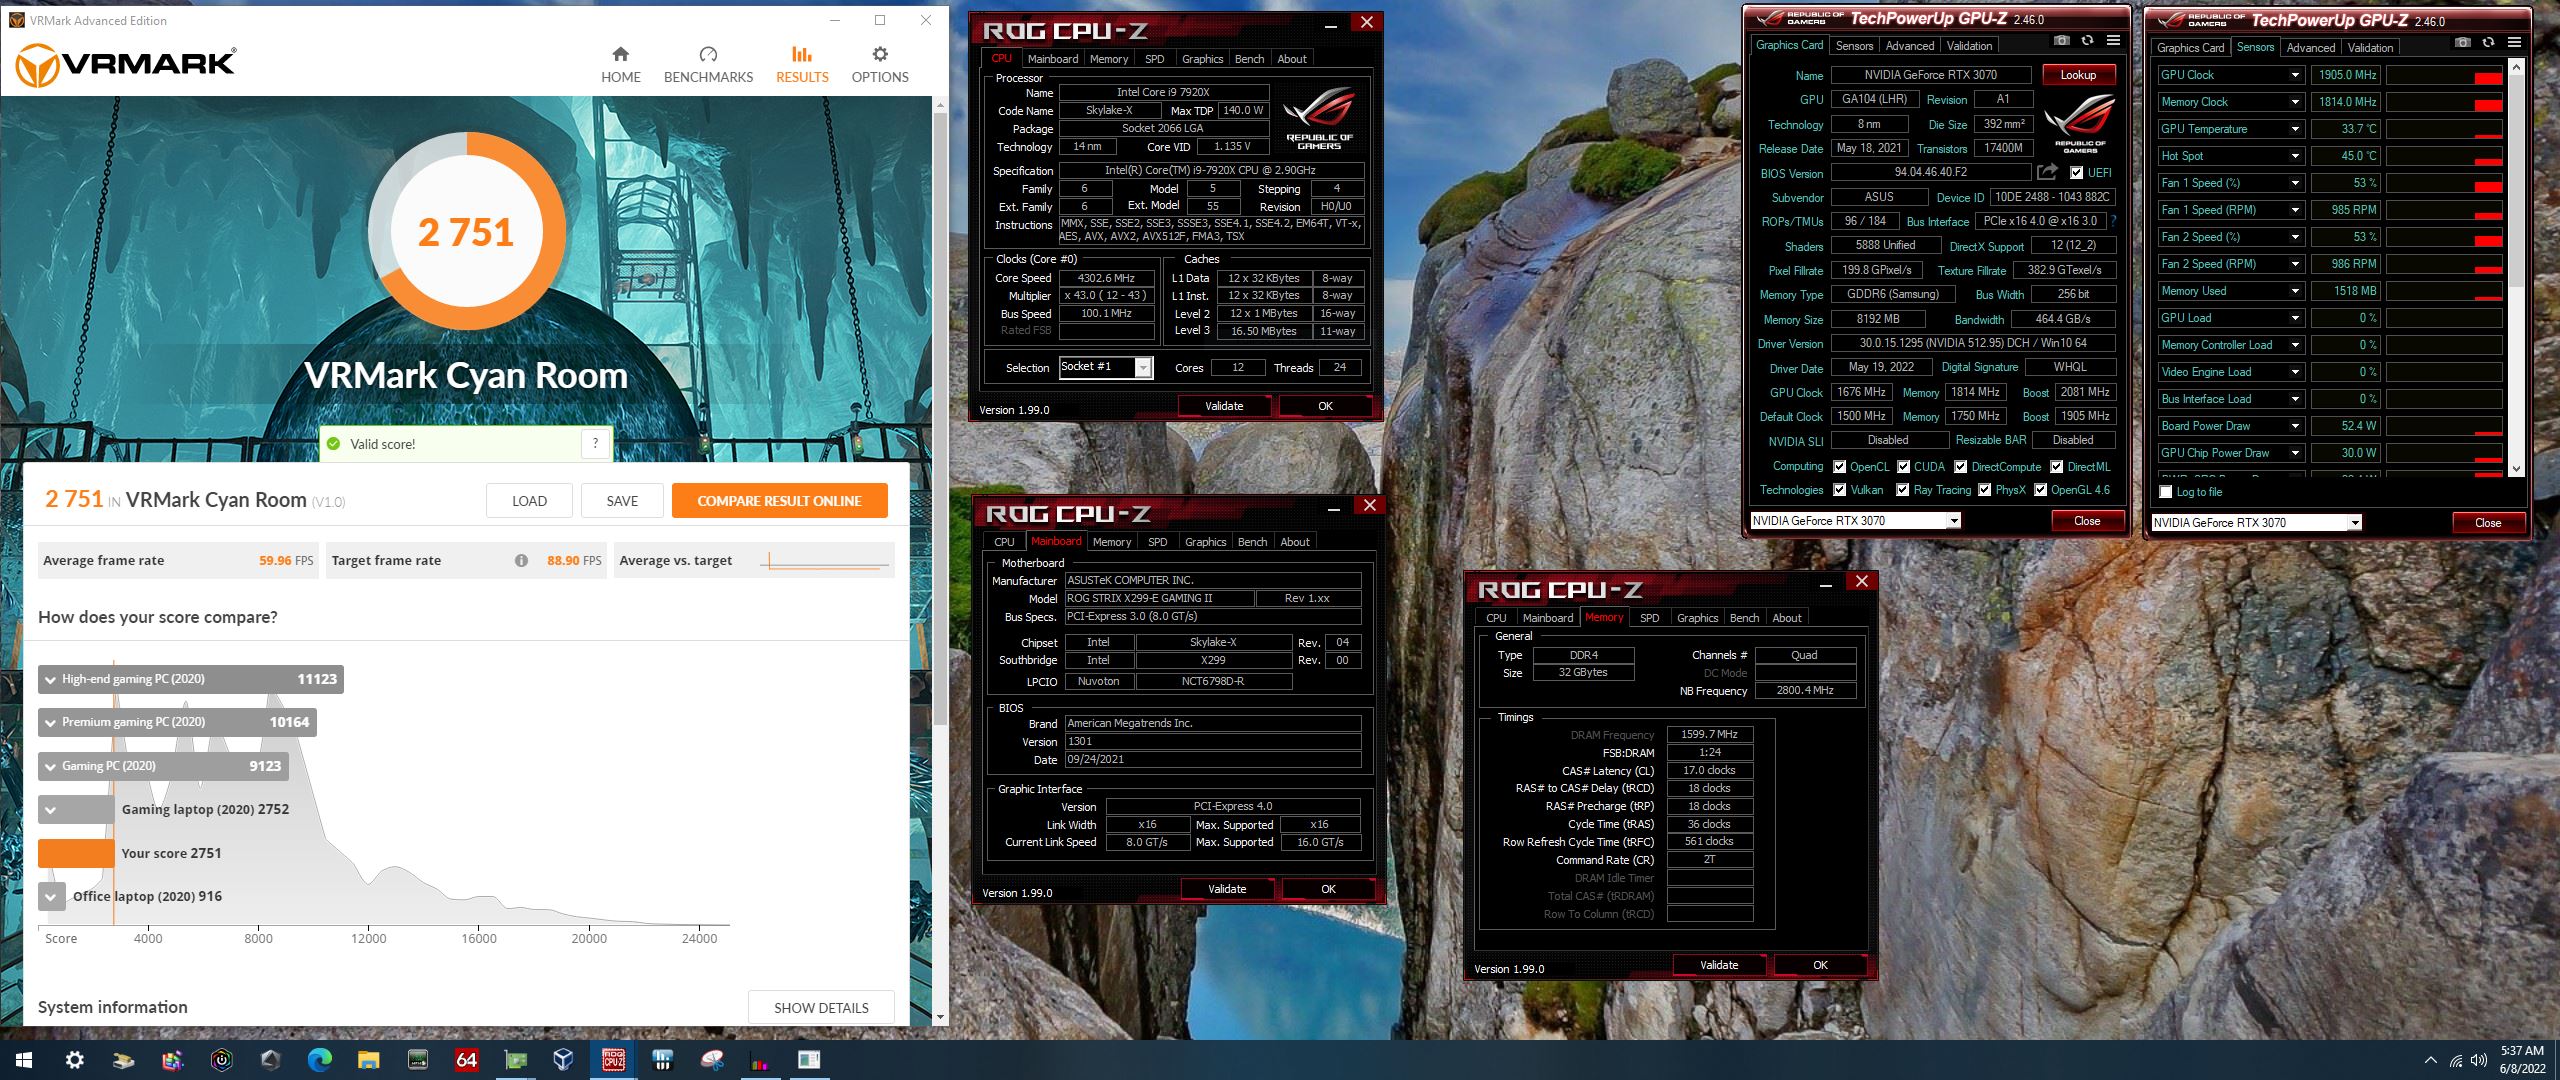Refresh the GPU-Z Graphics Card window
The width and height of the screenshot is (2560, 1080).
[2087, 41]
